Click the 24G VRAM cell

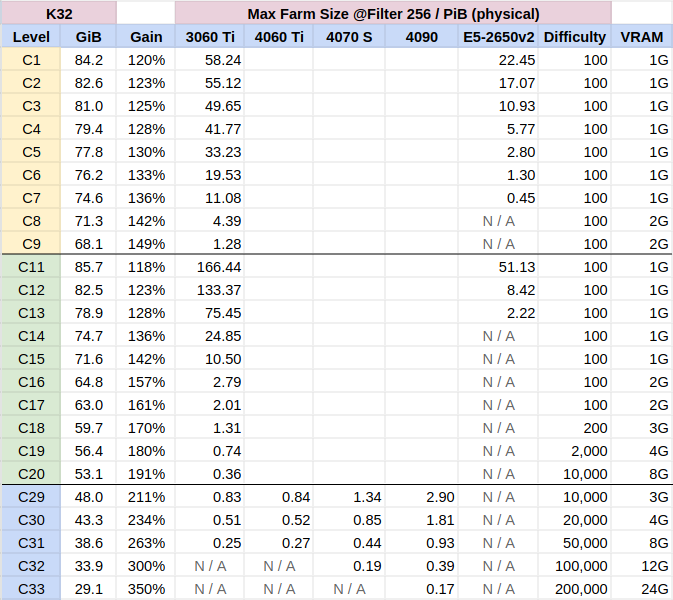(x=642, y=589)
